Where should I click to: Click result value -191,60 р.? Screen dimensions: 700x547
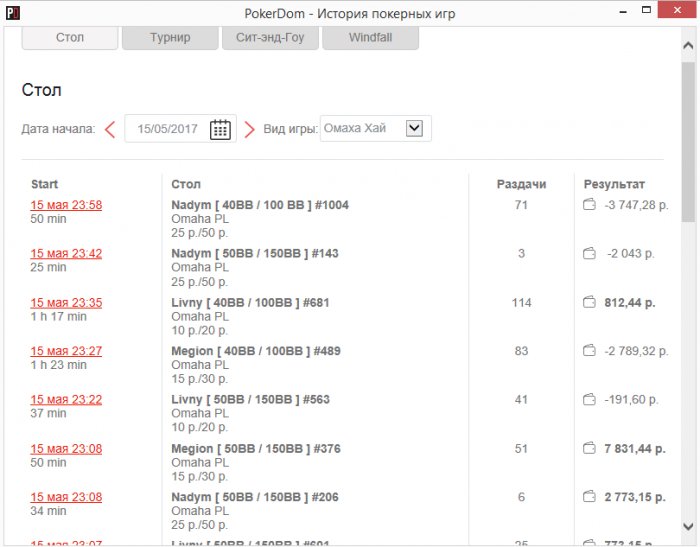coord(631,400)
